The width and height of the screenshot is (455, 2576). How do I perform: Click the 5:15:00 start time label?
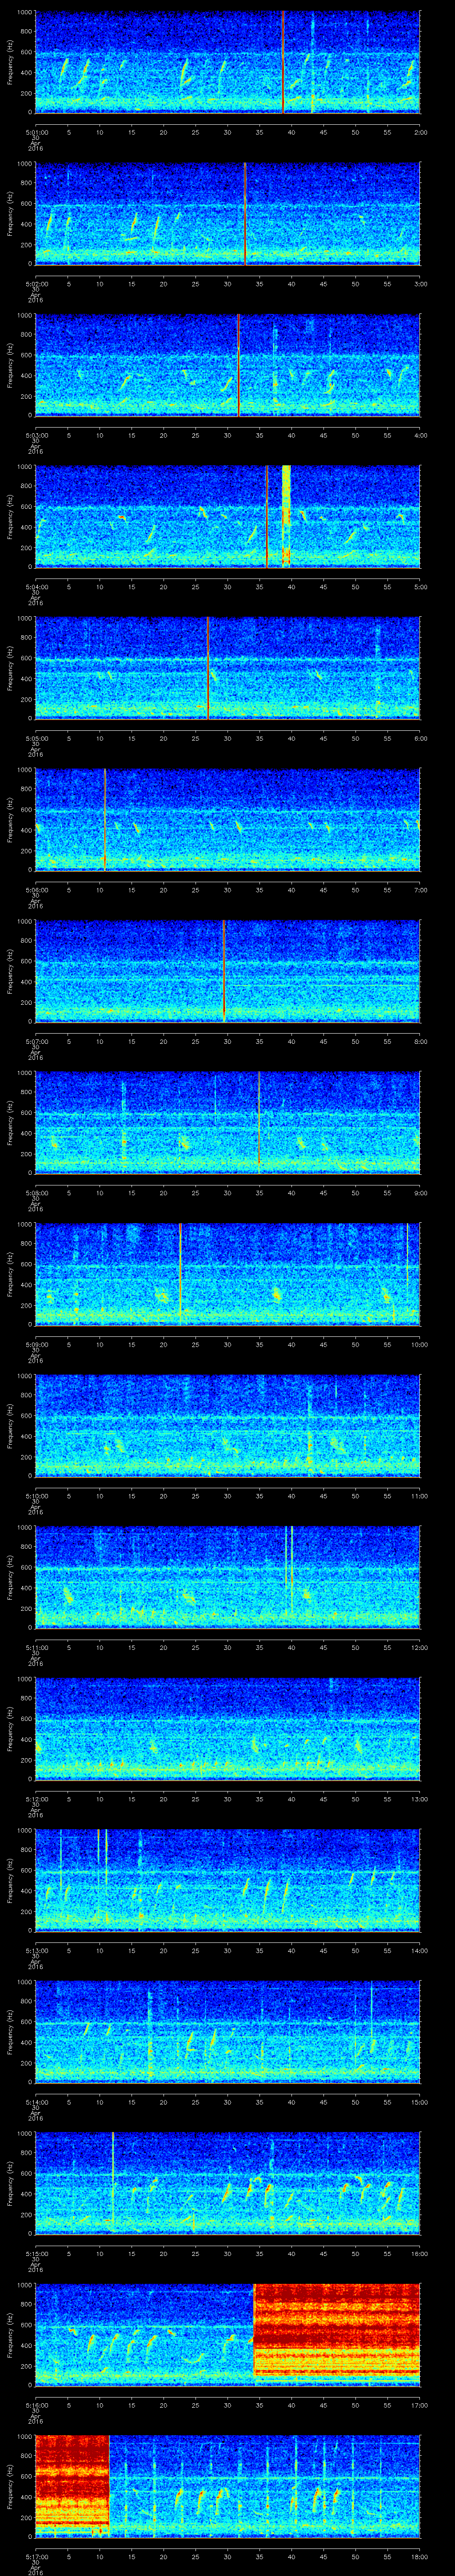(x=36, y=2254)
